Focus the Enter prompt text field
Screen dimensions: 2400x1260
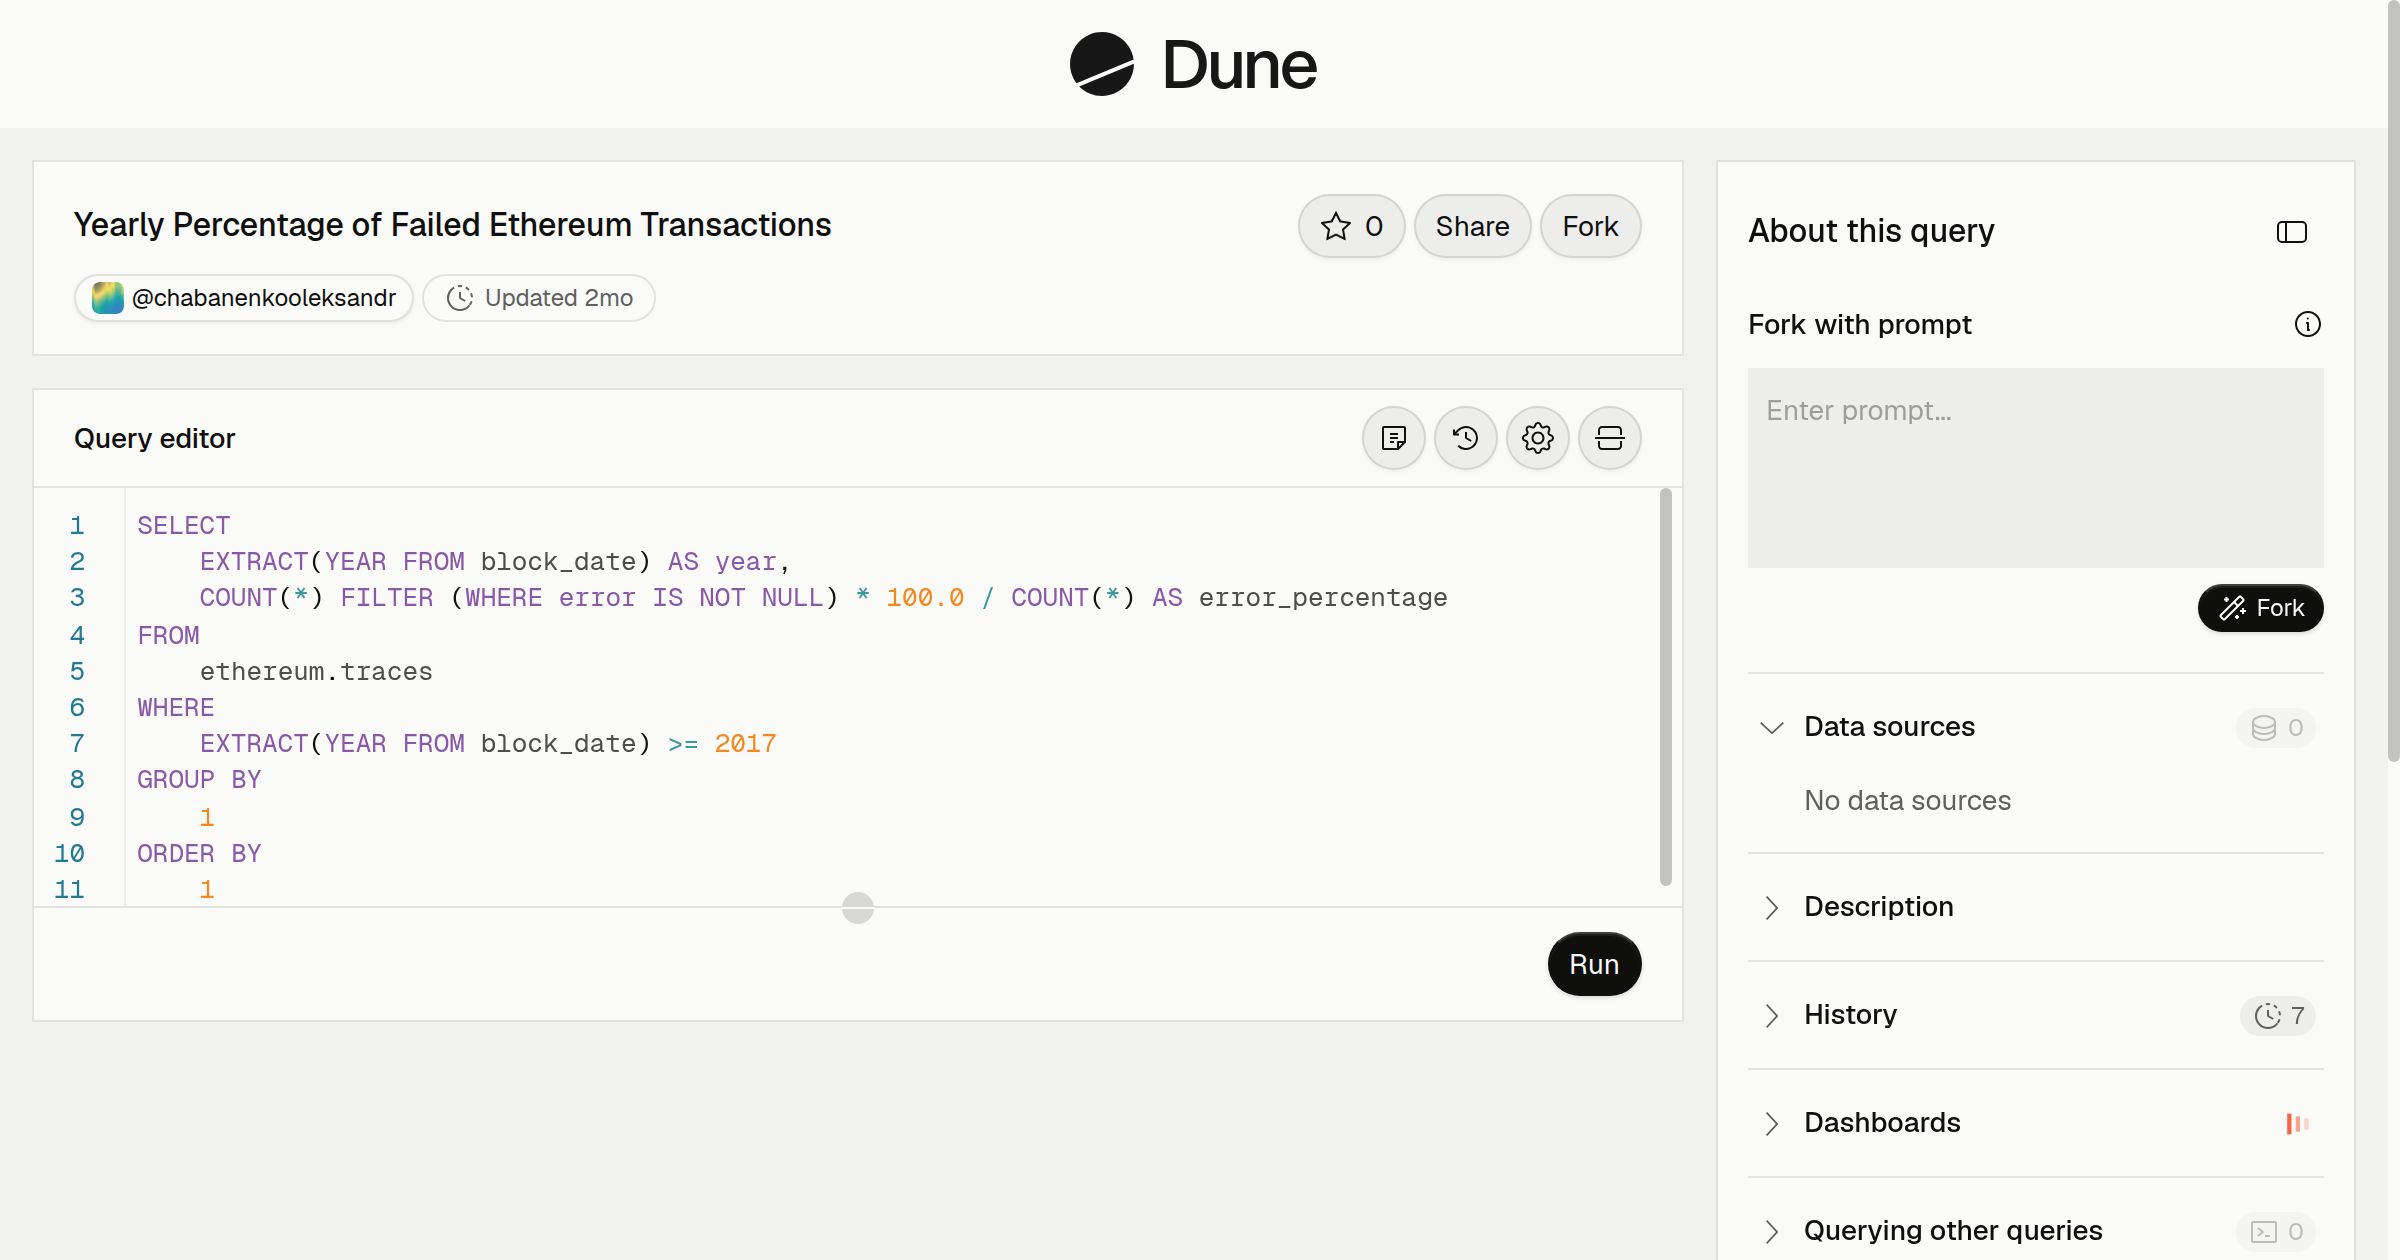point(2035,468)
